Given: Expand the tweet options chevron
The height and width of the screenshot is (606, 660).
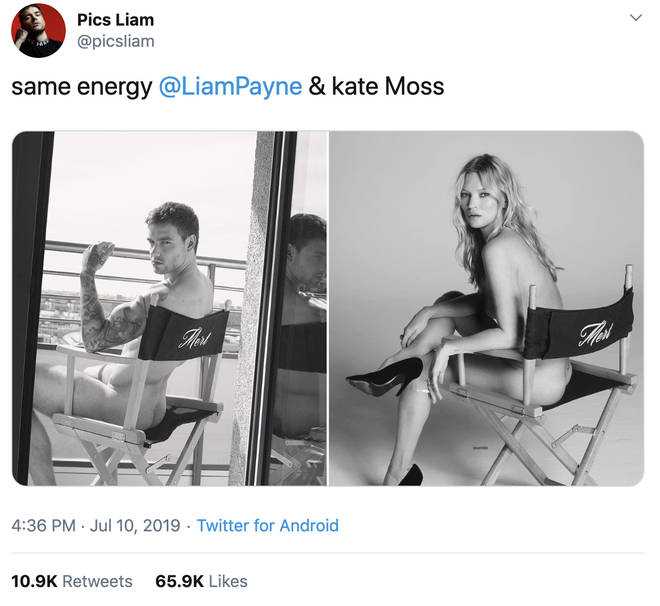Looking at the screenshot, I should (636, 18).
